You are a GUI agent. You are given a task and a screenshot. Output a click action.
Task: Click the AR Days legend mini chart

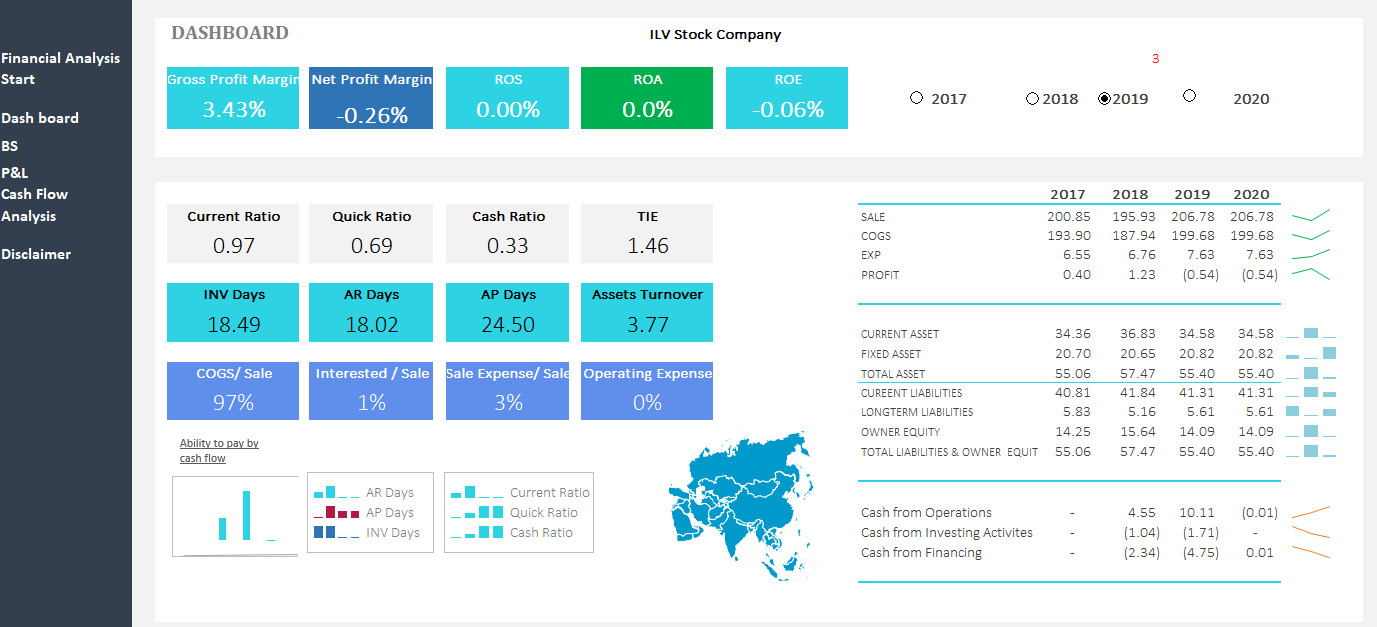coord(336,493)
